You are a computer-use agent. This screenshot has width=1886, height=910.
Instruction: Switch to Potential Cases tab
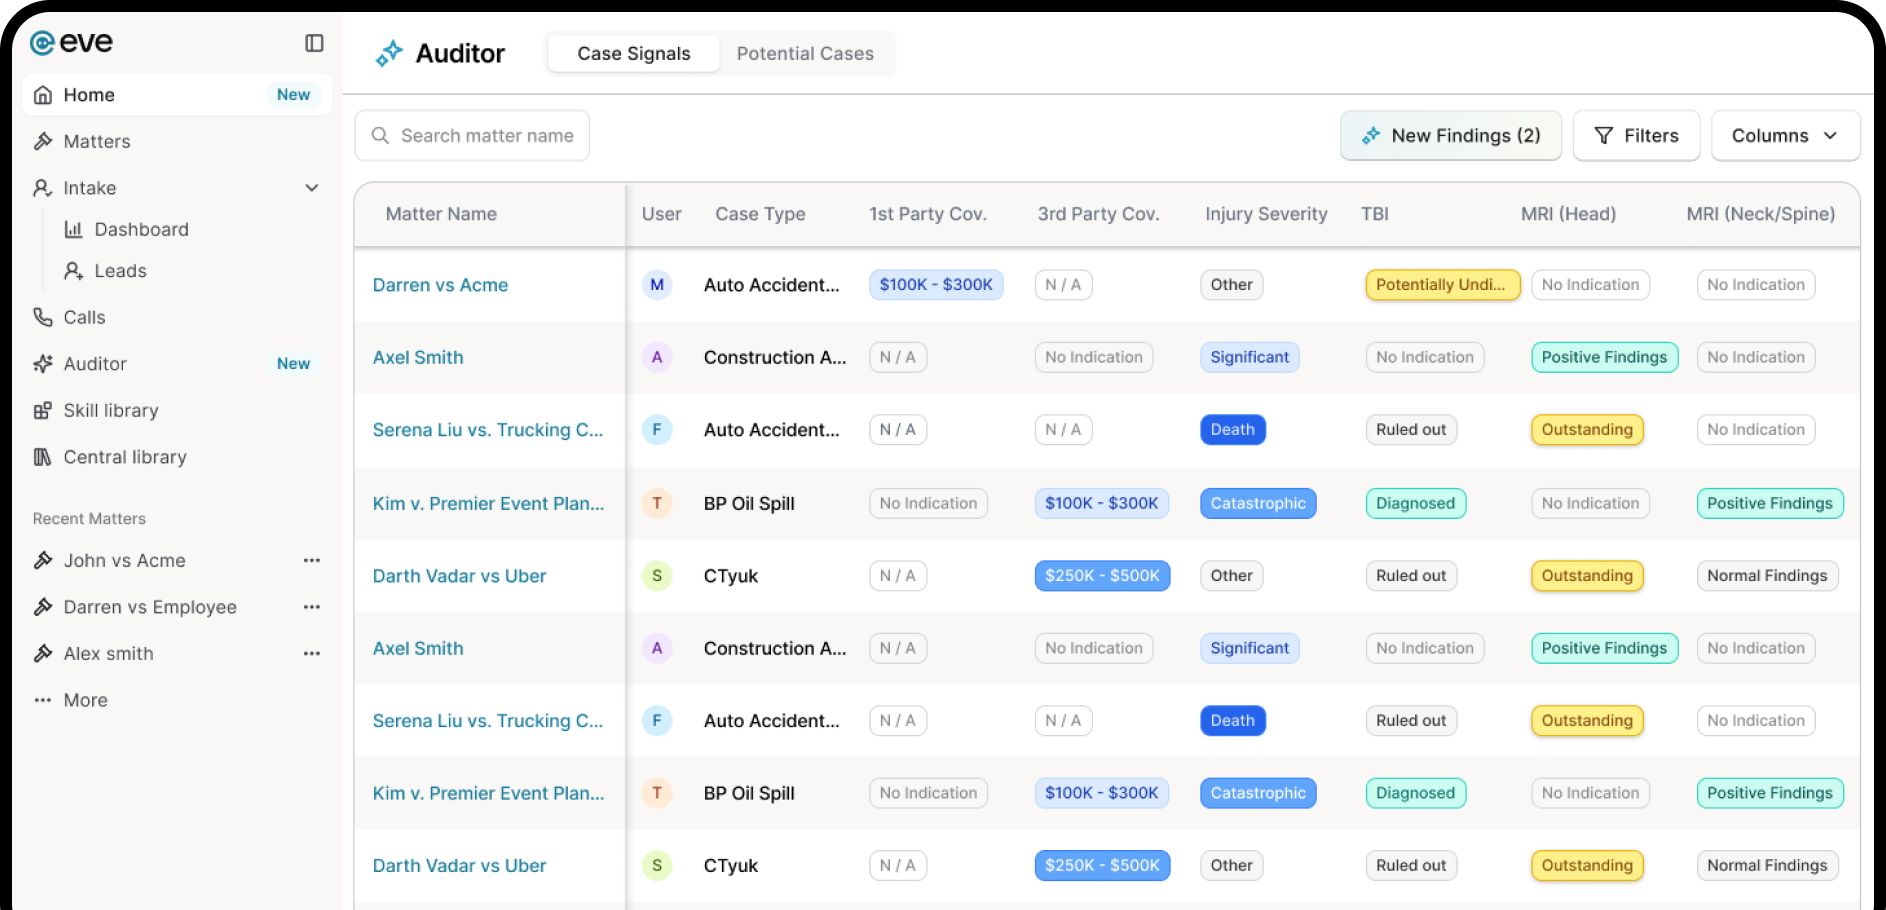pos(805,54)
